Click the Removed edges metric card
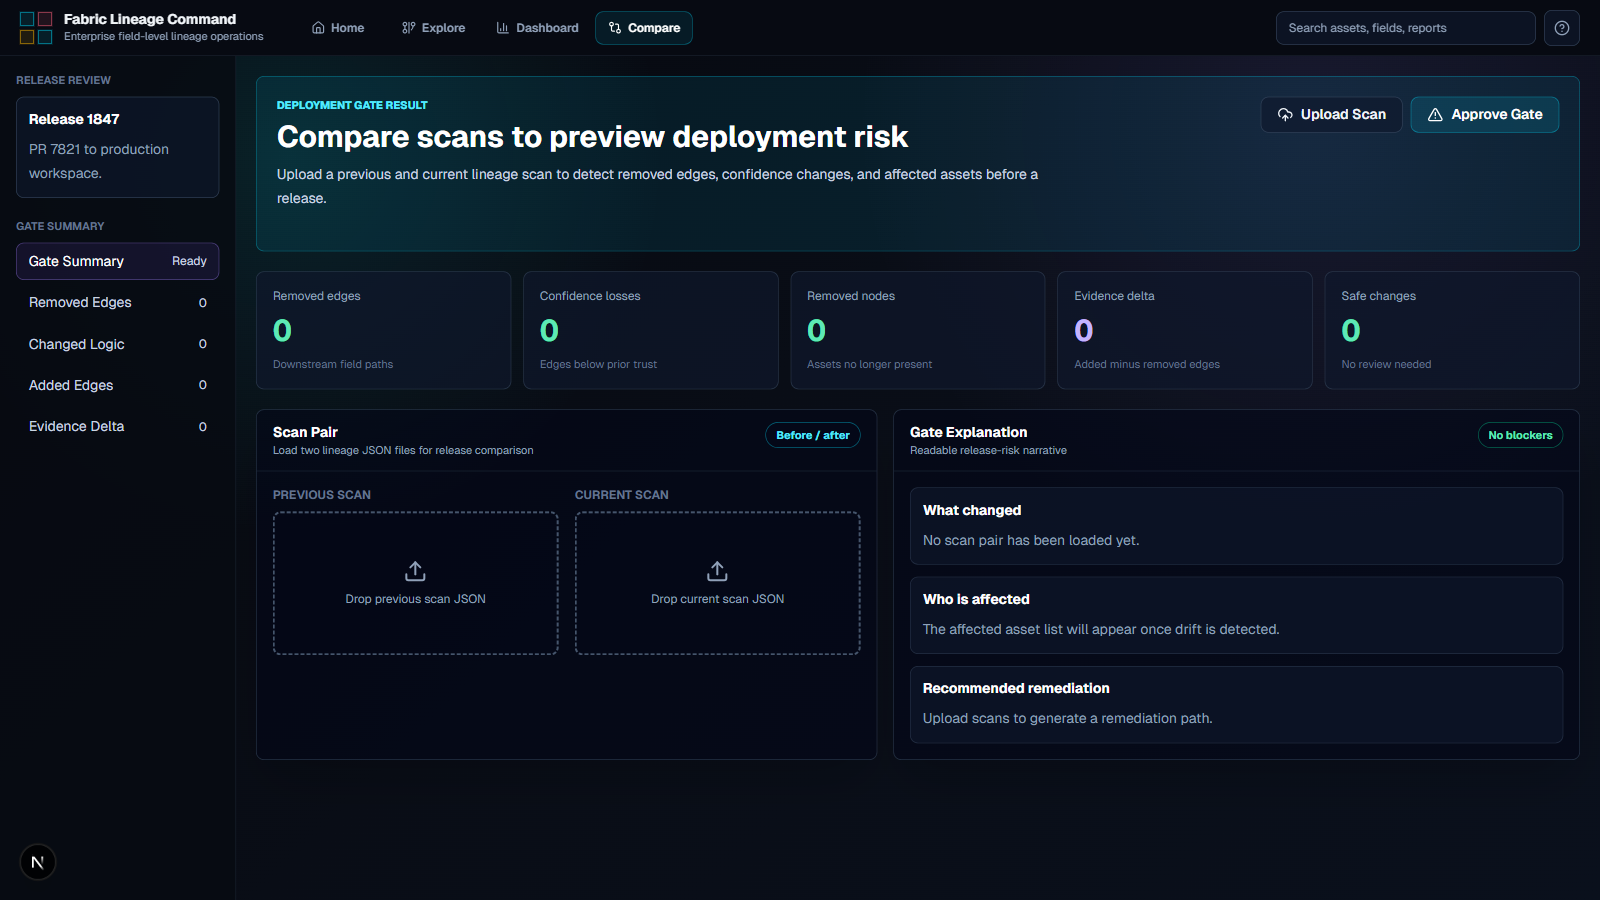The width and height of the screenshot is (1600, 900). [384, 330]
